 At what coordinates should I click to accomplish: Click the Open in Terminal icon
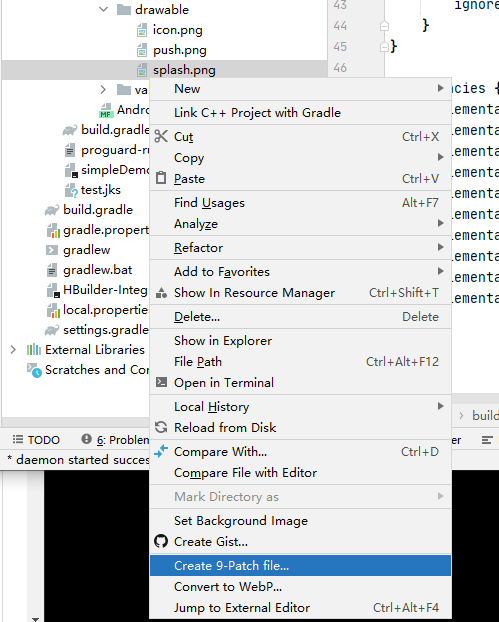tap(161, 382)
